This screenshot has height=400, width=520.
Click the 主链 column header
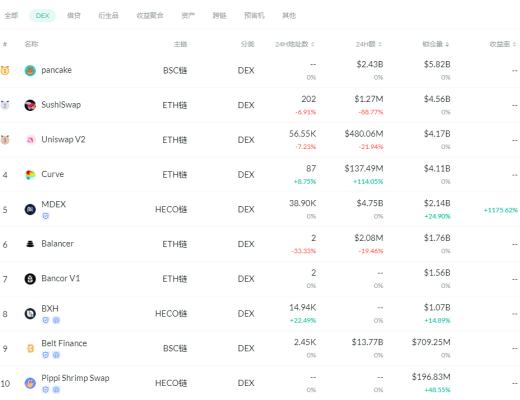point(180,44)
